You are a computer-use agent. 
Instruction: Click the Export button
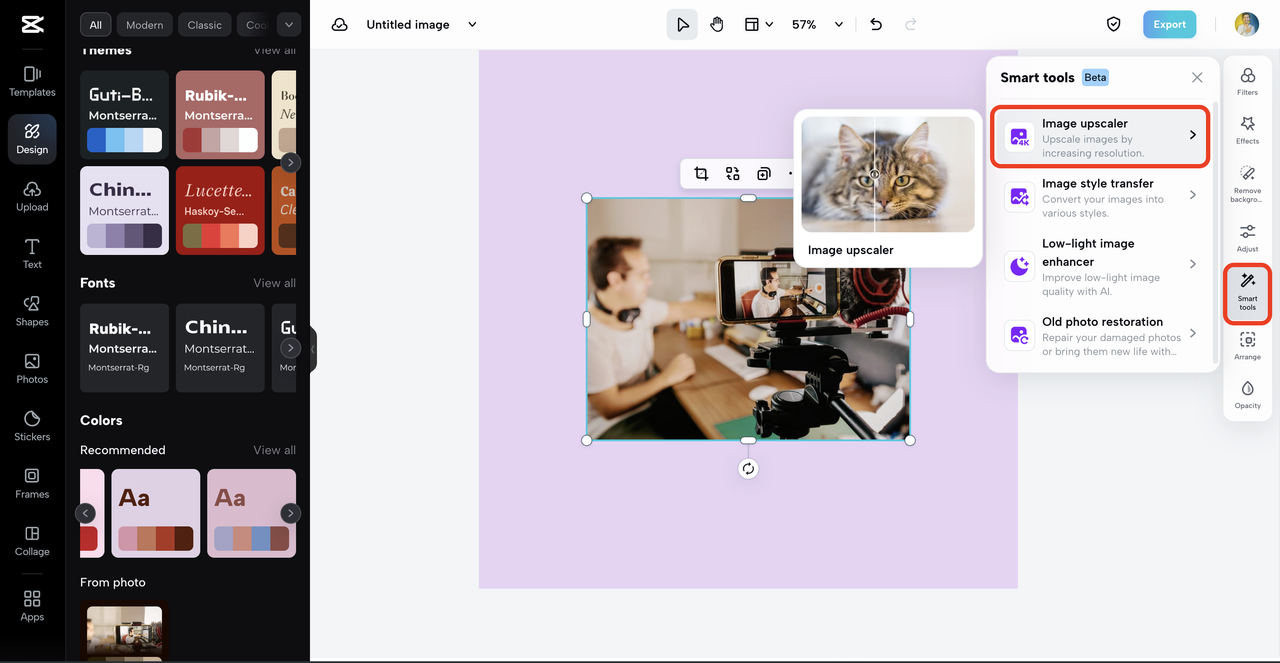1169,25
